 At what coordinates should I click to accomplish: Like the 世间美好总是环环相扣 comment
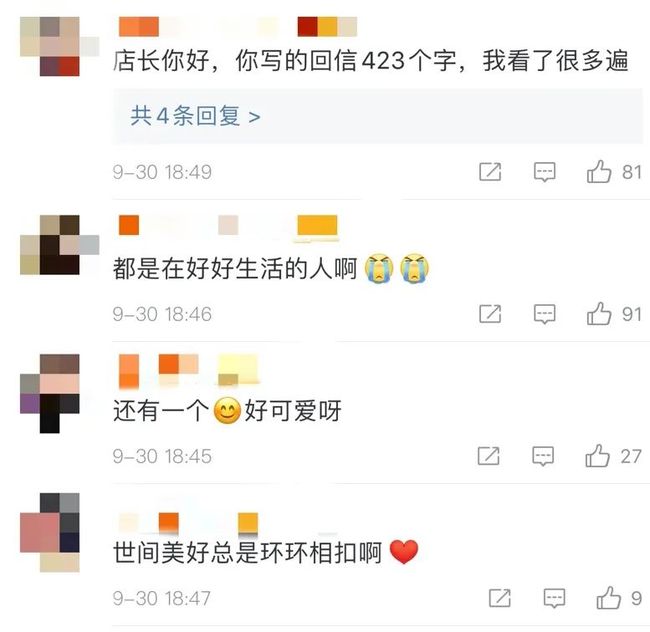pyautogui.click(x=609, y=598)
